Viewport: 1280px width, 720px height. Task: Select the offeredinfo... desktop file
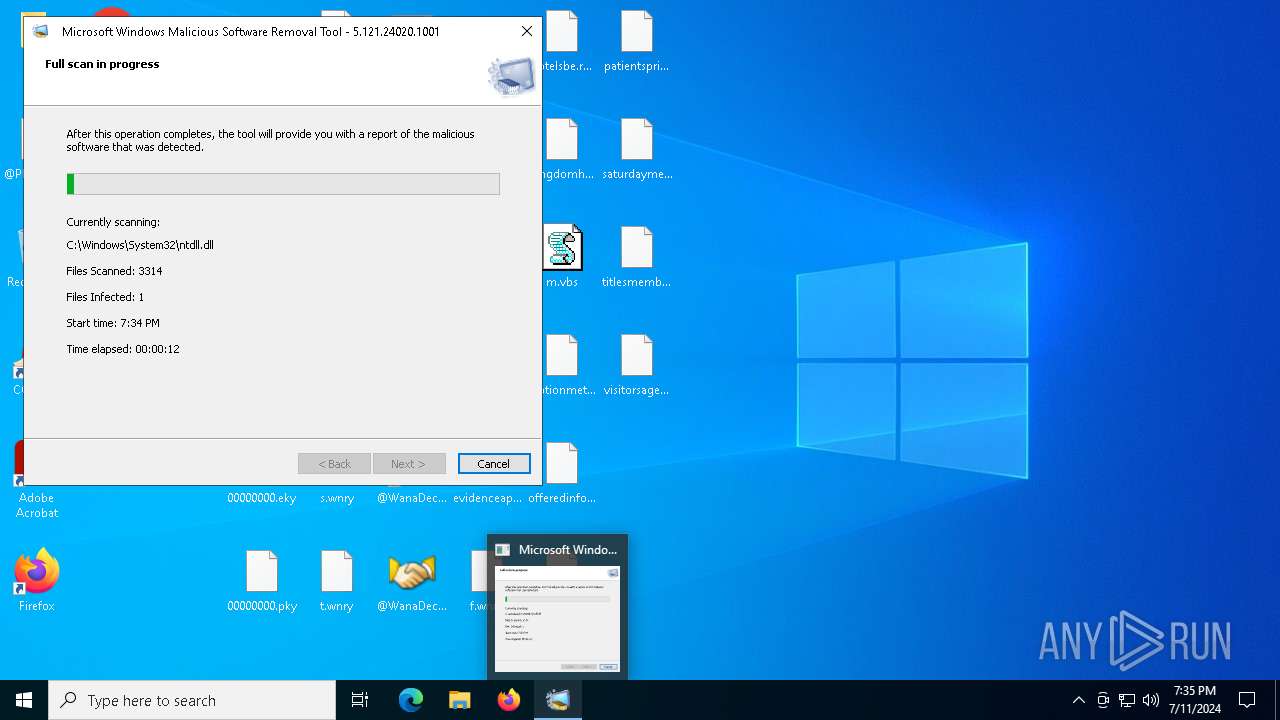pos(562,474)
